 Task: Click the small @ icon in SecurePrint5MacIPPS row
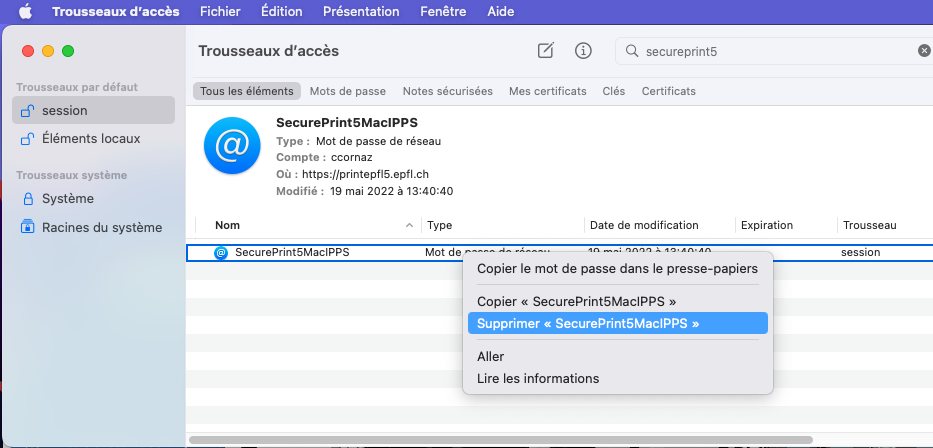(221, 252)
